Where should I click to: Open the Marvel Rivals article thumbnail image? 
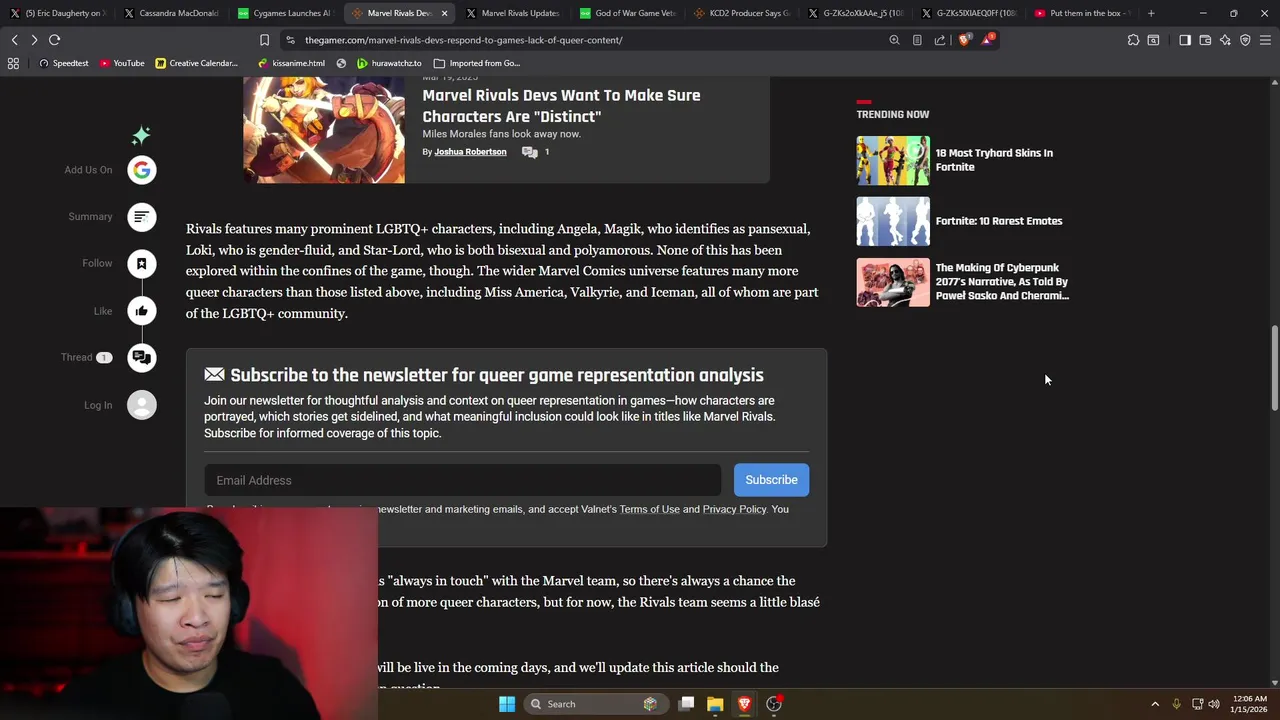(x=324, y=130)
